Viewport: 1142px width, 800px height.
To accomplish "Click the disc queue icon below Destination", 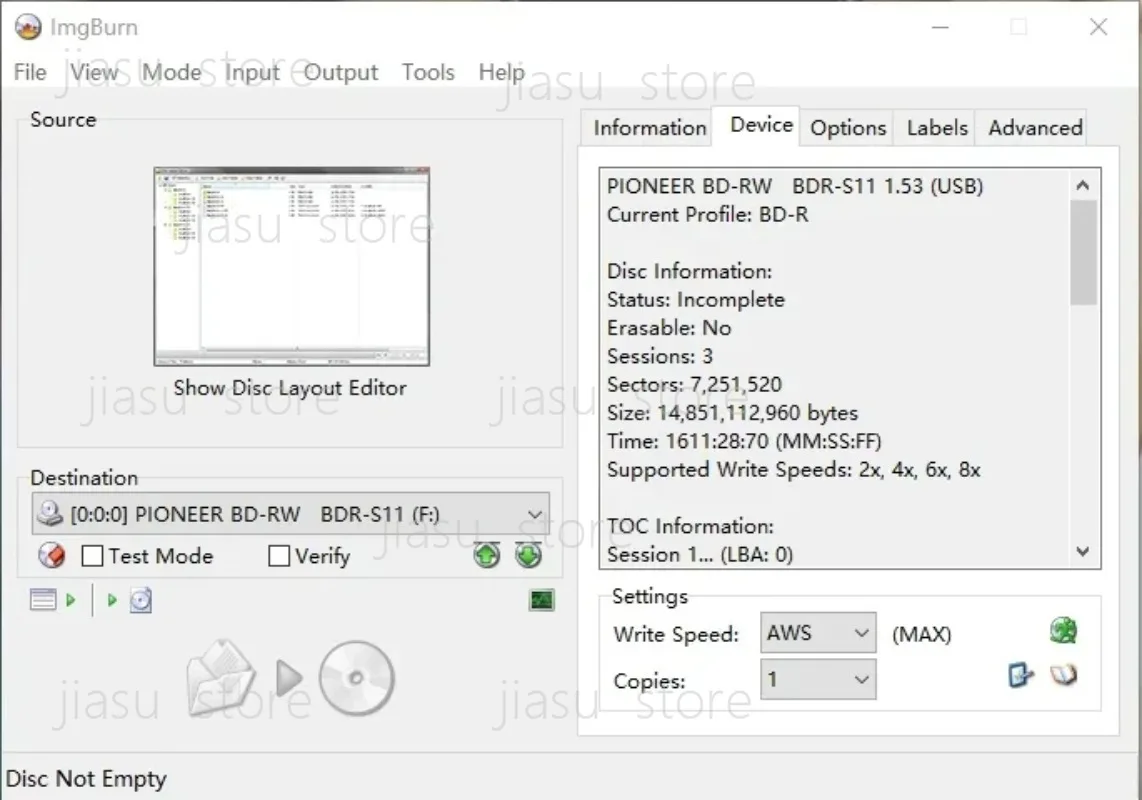I will (141, 600).
